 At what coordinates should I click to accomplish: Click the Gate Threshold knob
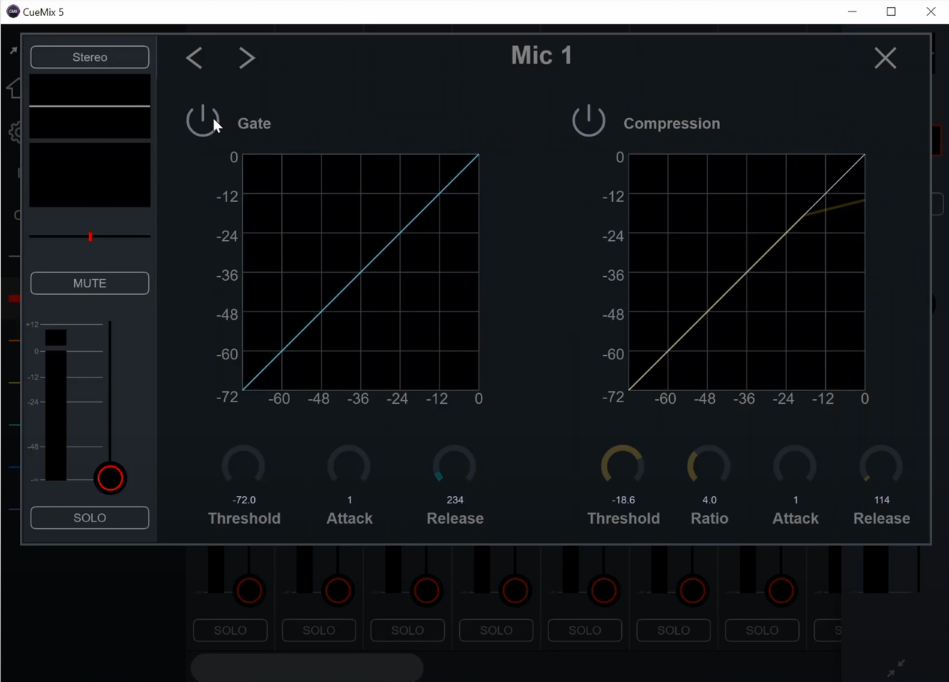[243, 466]
